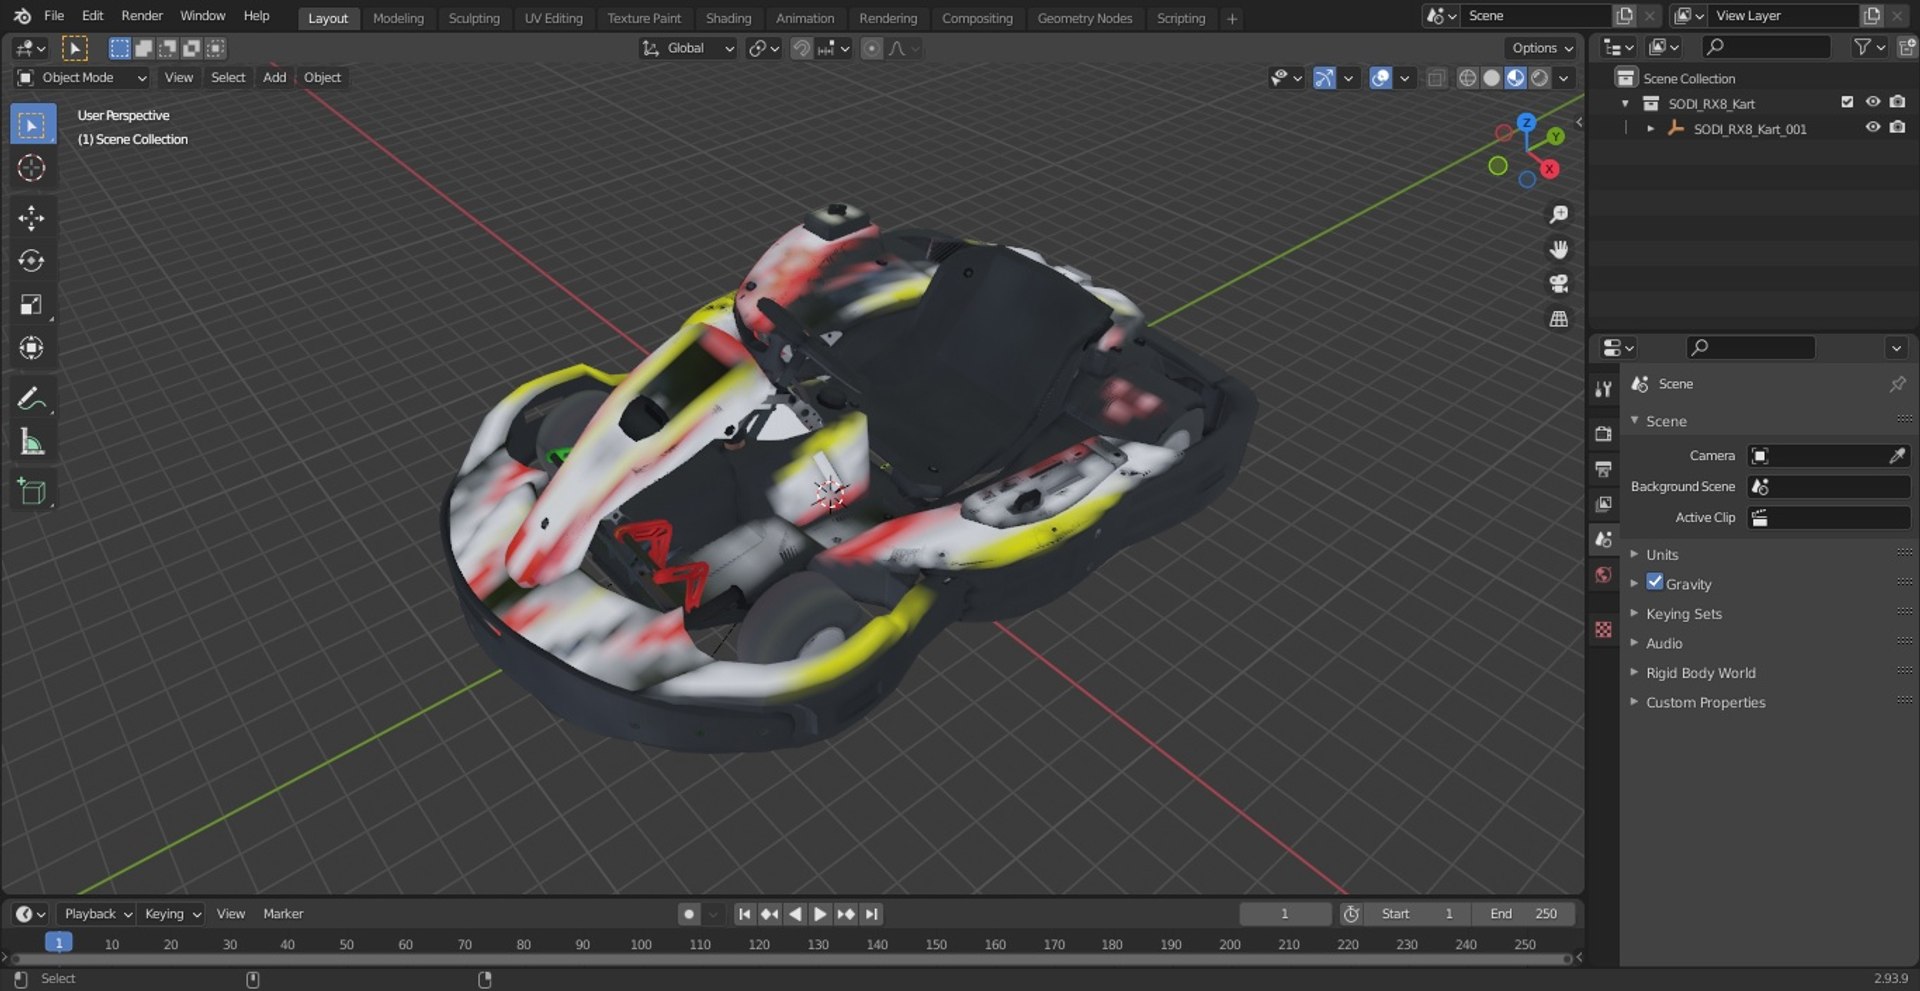Viewport: 1920px width, 991px height.
Task: Toggle SODI_RX8_Kart collection exclude checkbox
Action: click(x=1847, y=102)
